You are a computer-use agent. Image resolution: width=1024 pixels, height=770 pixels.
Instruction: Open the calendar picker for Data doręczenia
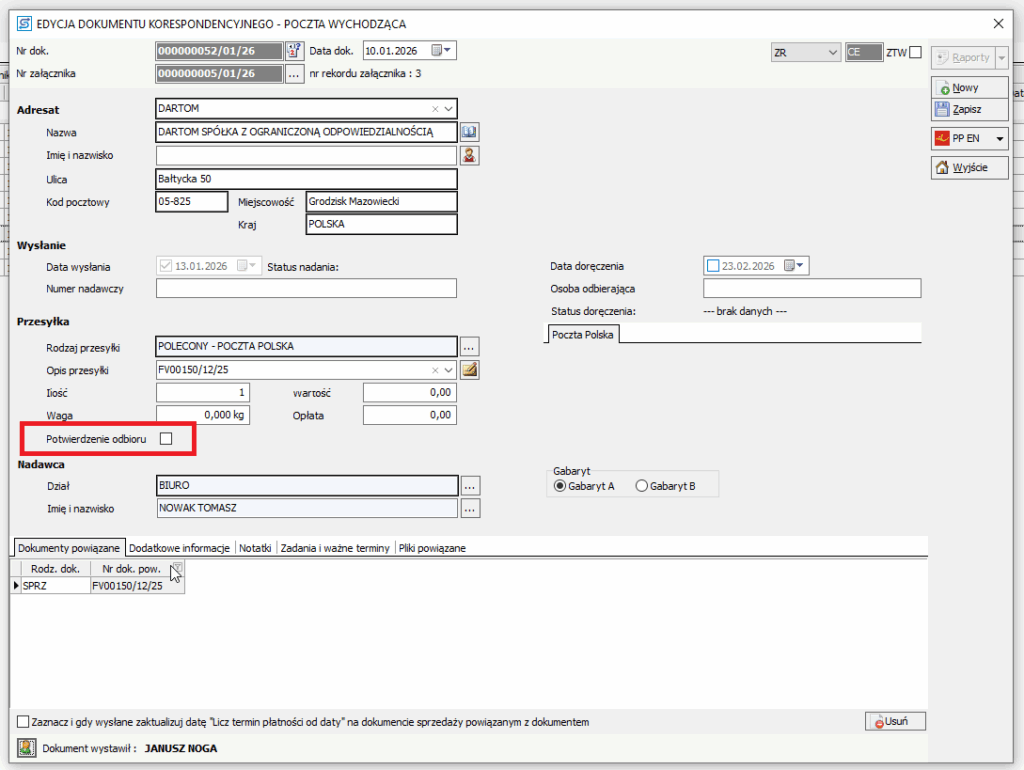click(x=795, y=266)
